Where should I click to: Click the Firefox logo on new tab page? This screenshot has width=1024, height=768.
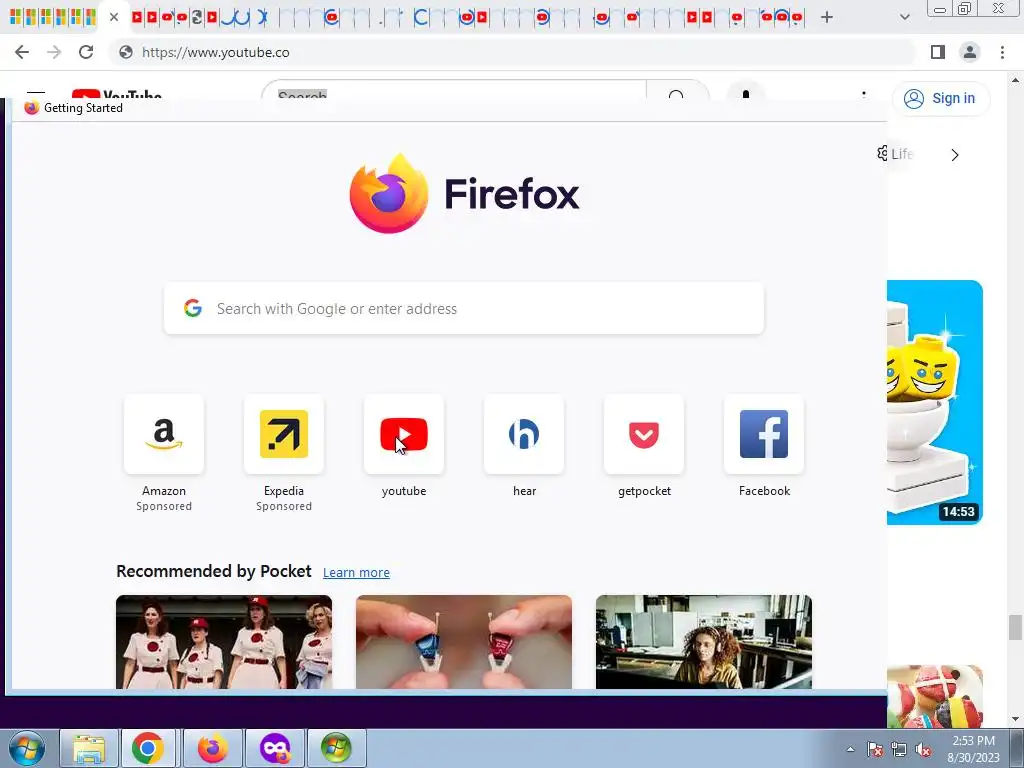464,194
